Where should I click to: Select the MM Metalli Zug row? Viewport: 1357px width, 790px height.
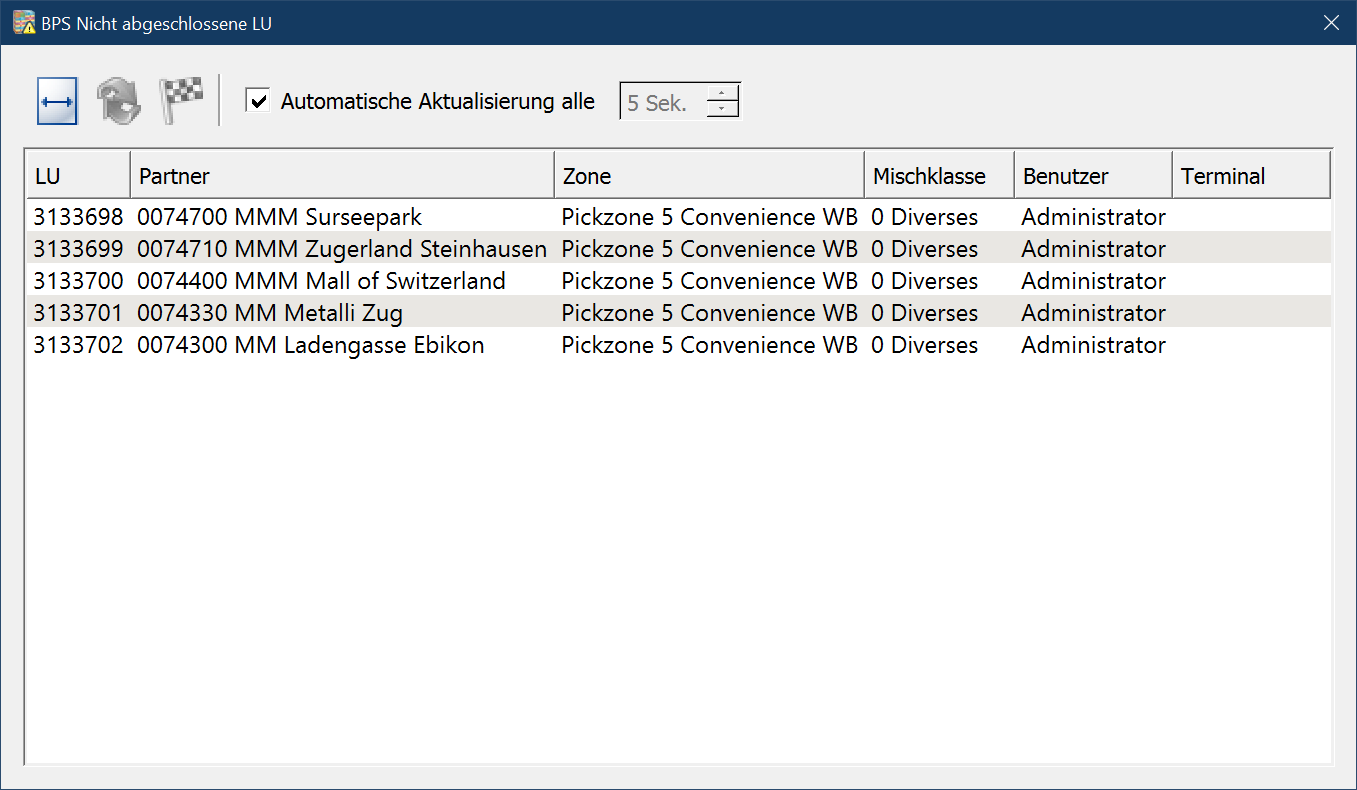(x=269, y=313)
